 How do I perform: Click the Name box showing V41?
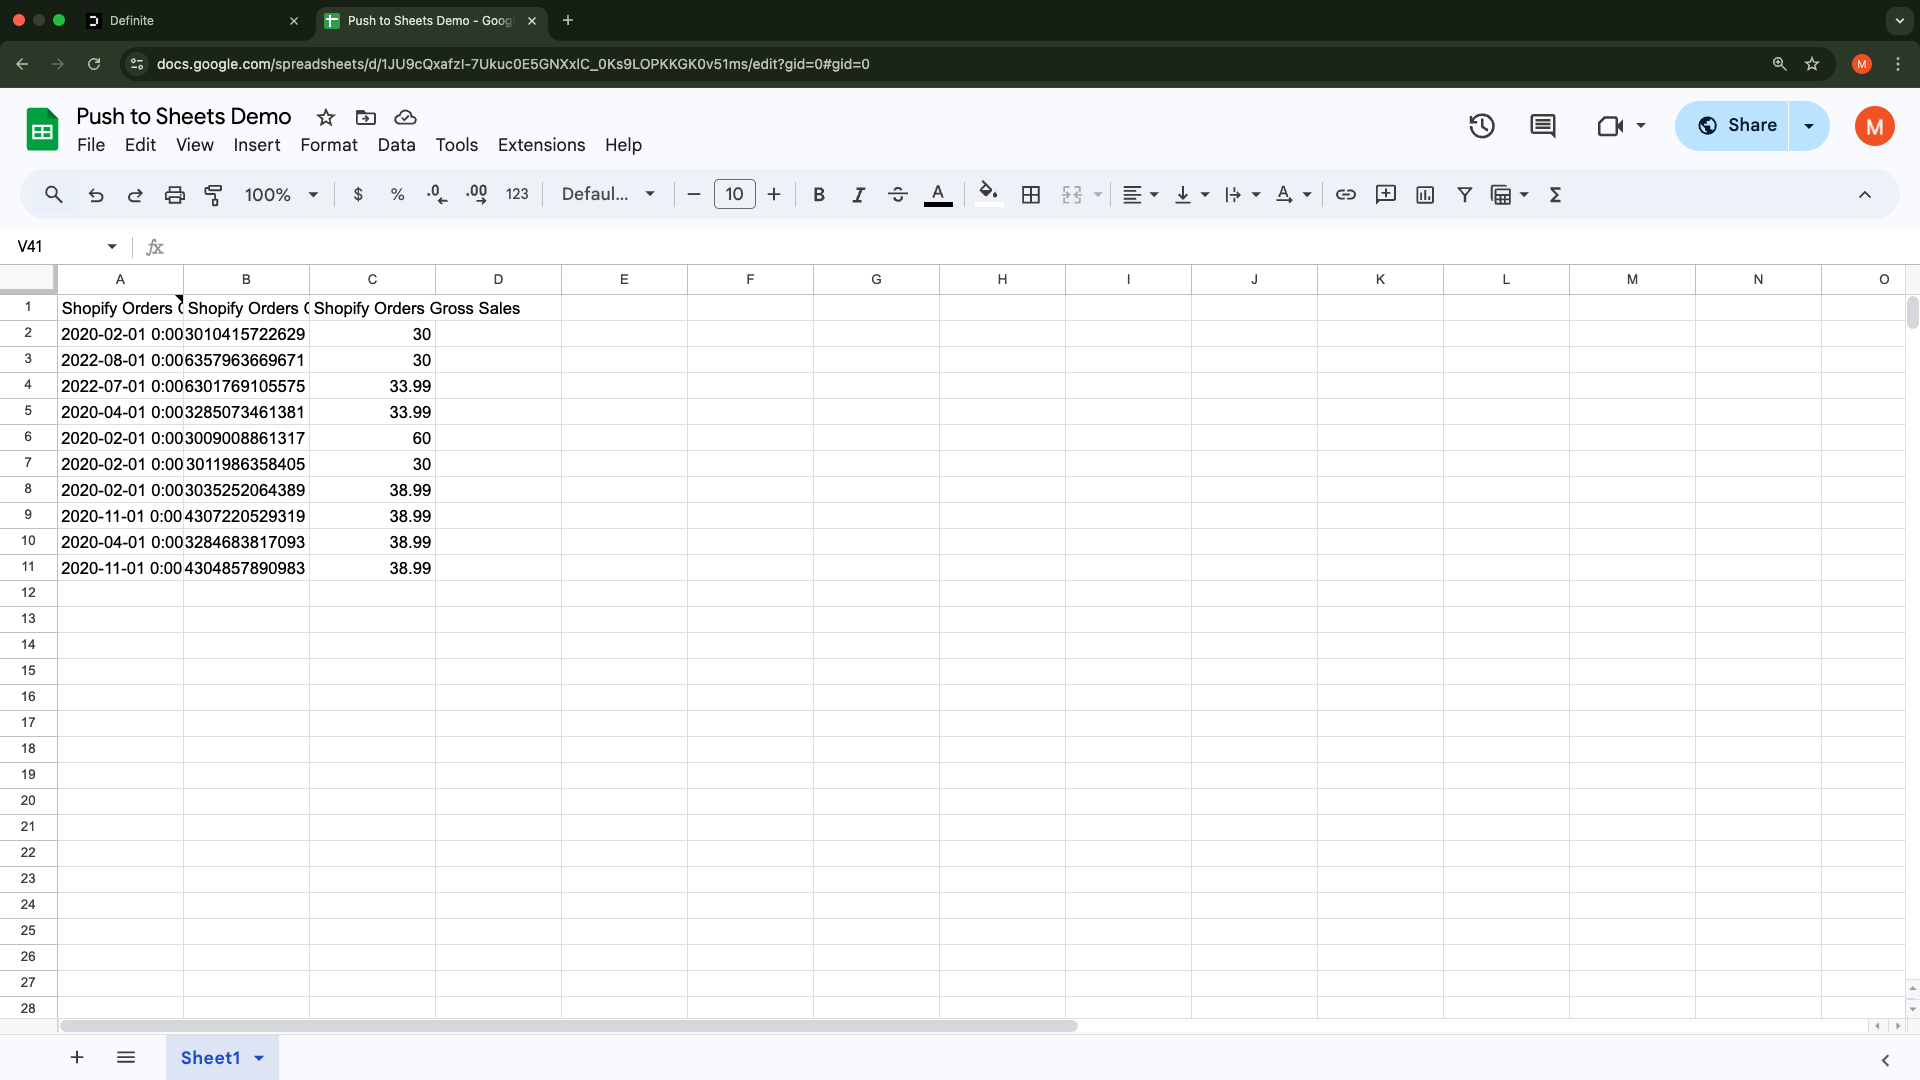pyautogui.click(x=58, y=246)
